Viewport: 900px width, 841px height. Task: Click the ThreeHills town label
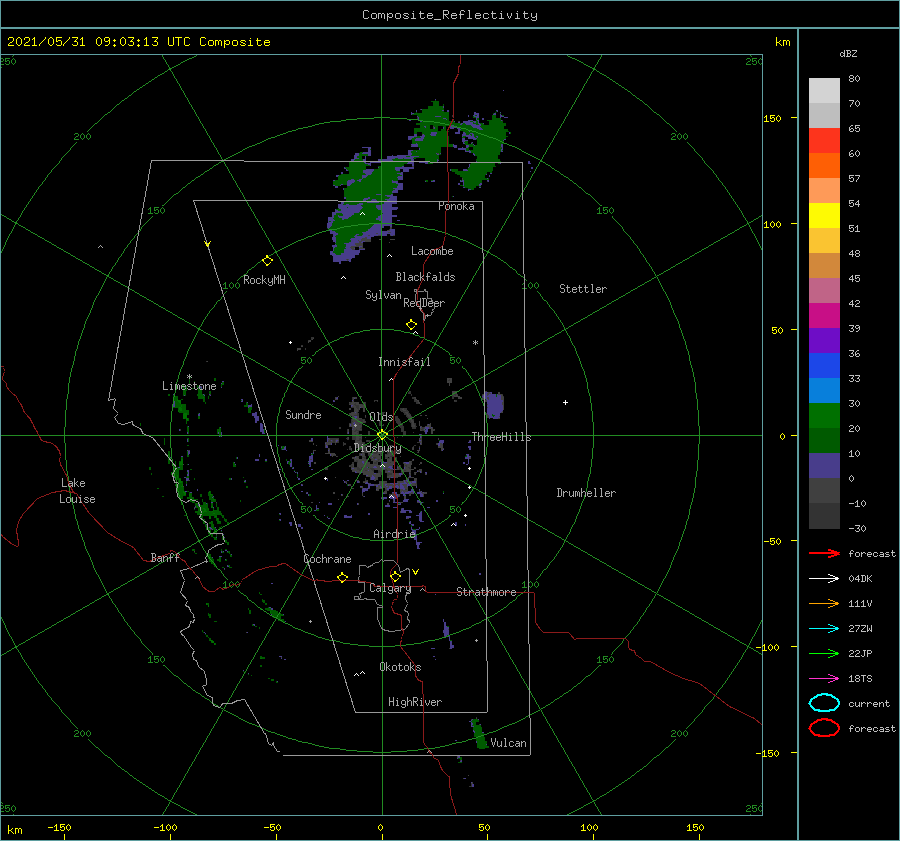pos(501,437)
